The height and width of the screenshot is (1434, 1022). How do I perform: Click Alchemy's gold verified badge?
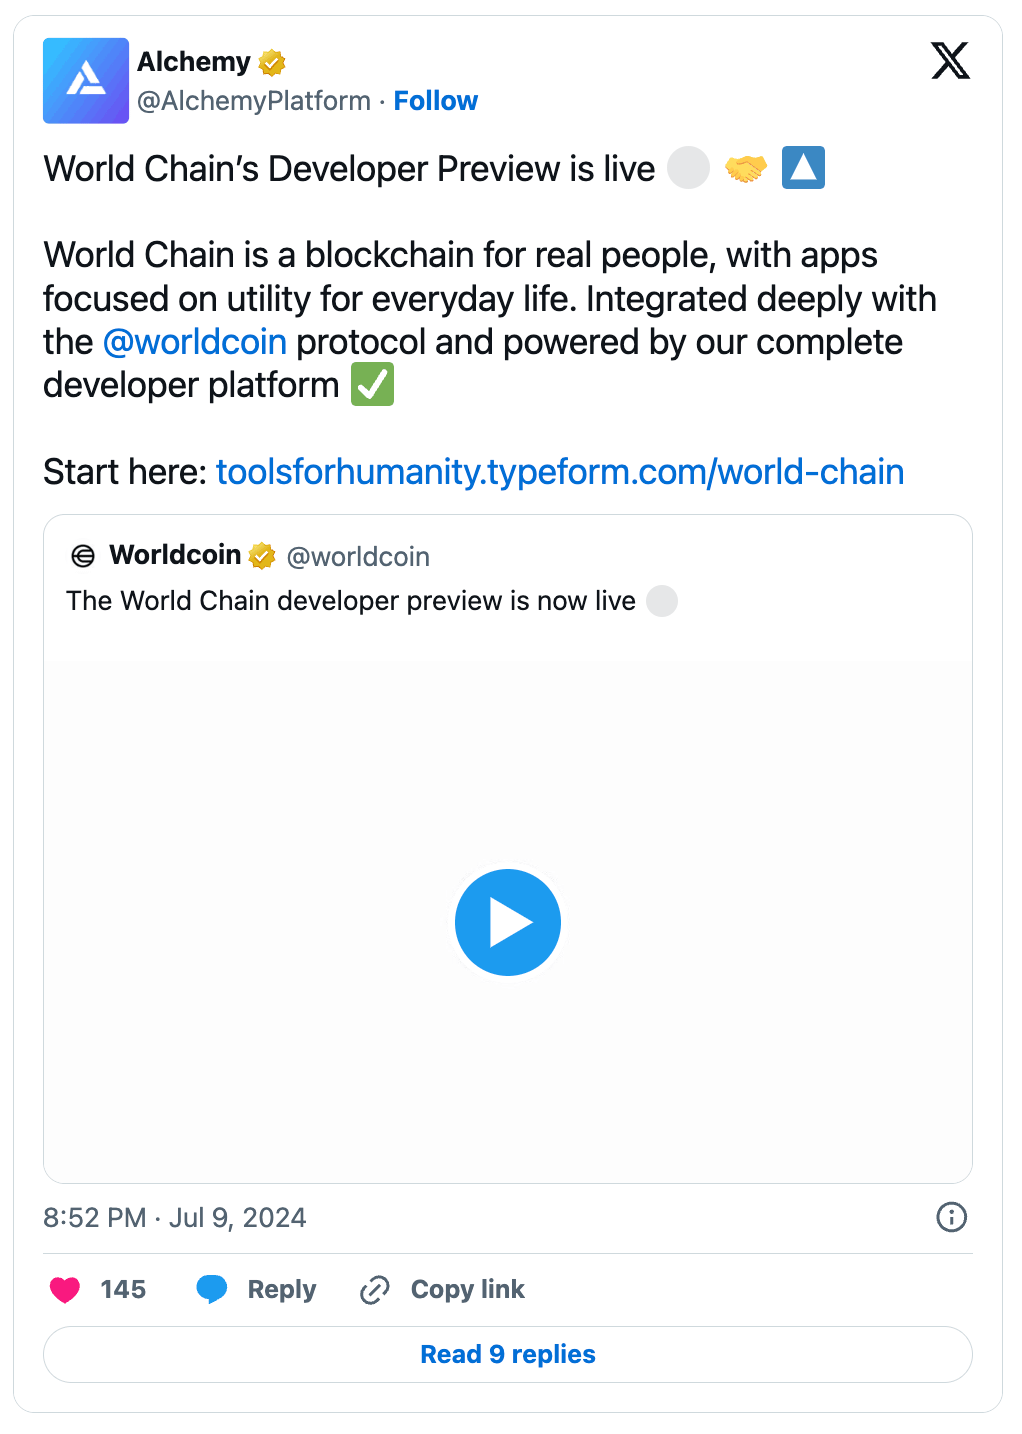pyautogui.click(x=272, y=63)
